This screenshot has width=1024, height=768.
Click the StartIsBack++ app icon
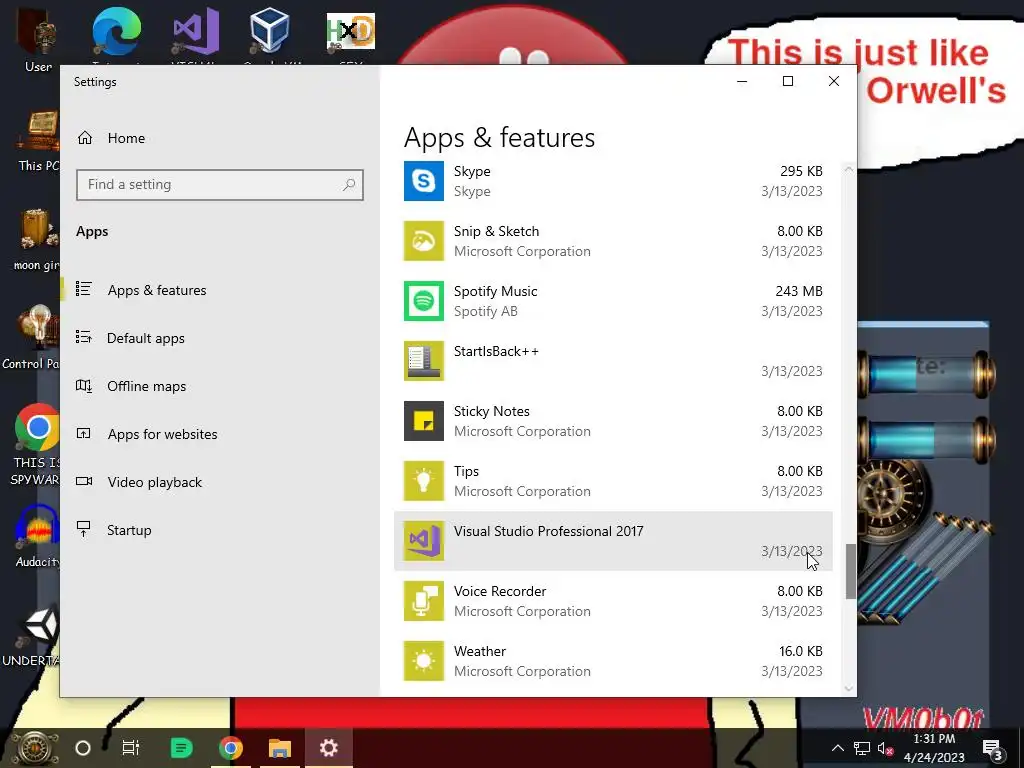(x=424, y=361)
